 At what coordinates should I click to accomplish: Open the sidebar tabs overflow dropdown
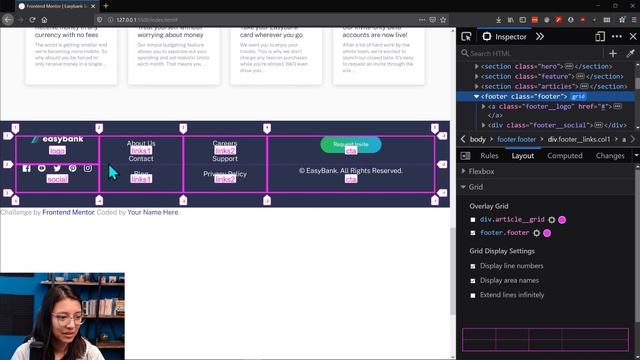[x=636, y=156]
